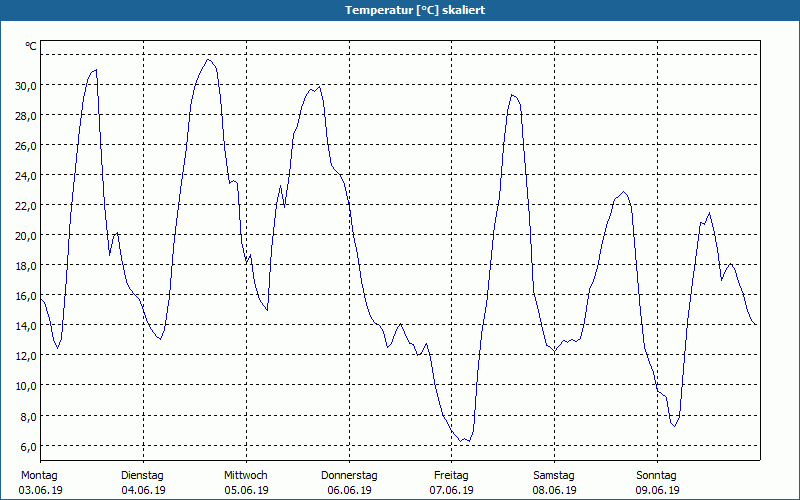Click the 18,0 y-axis label
800x500 pixels.
tap(26, 266)
